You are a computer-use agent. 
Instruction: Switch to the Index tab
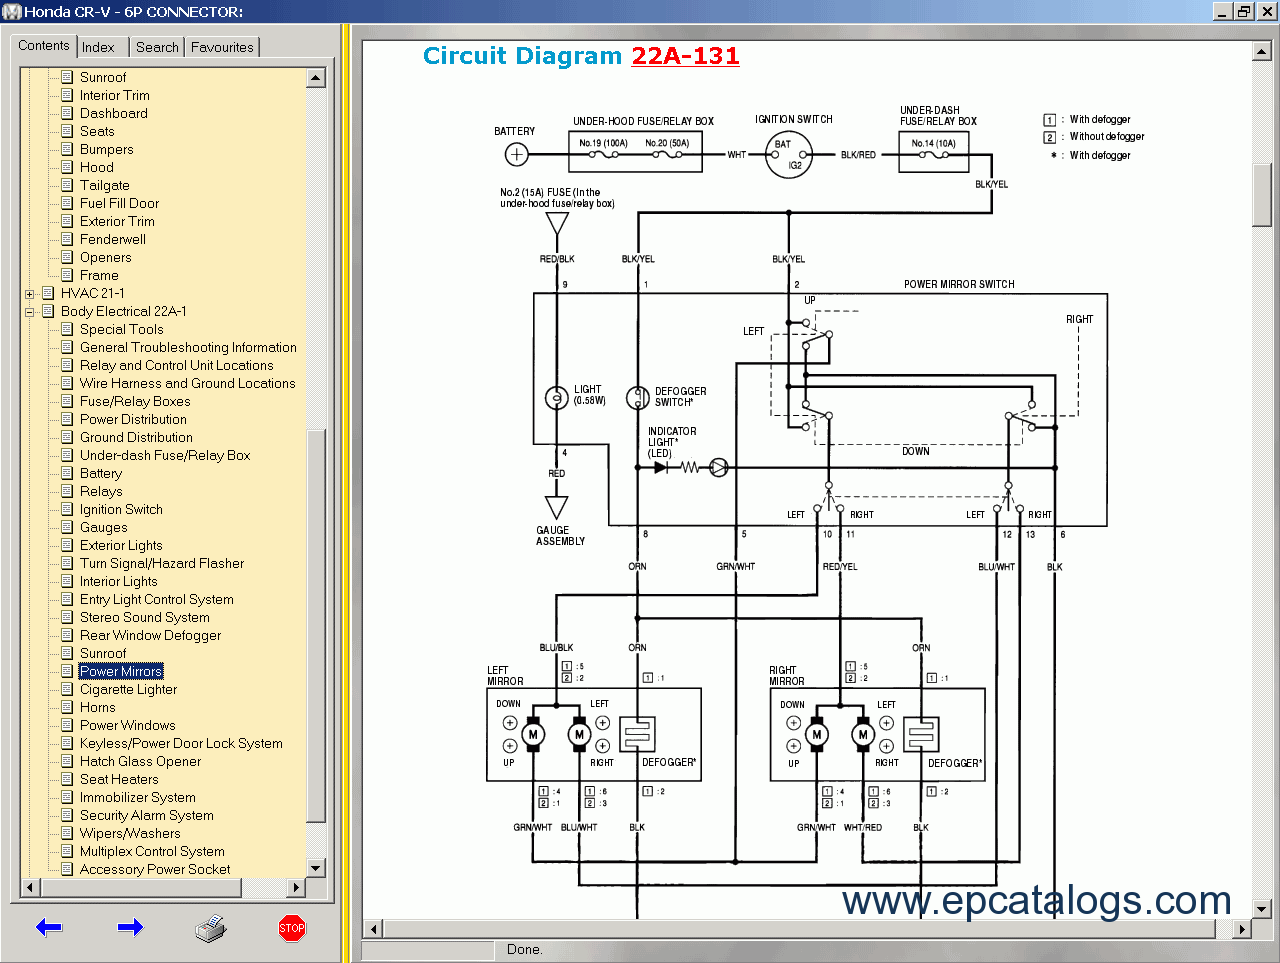(98, 47)
